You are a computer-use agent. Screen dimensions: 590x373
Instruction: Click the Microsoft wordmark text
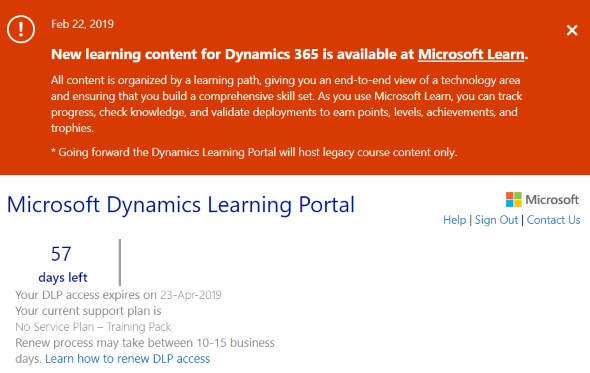(552, 199)
